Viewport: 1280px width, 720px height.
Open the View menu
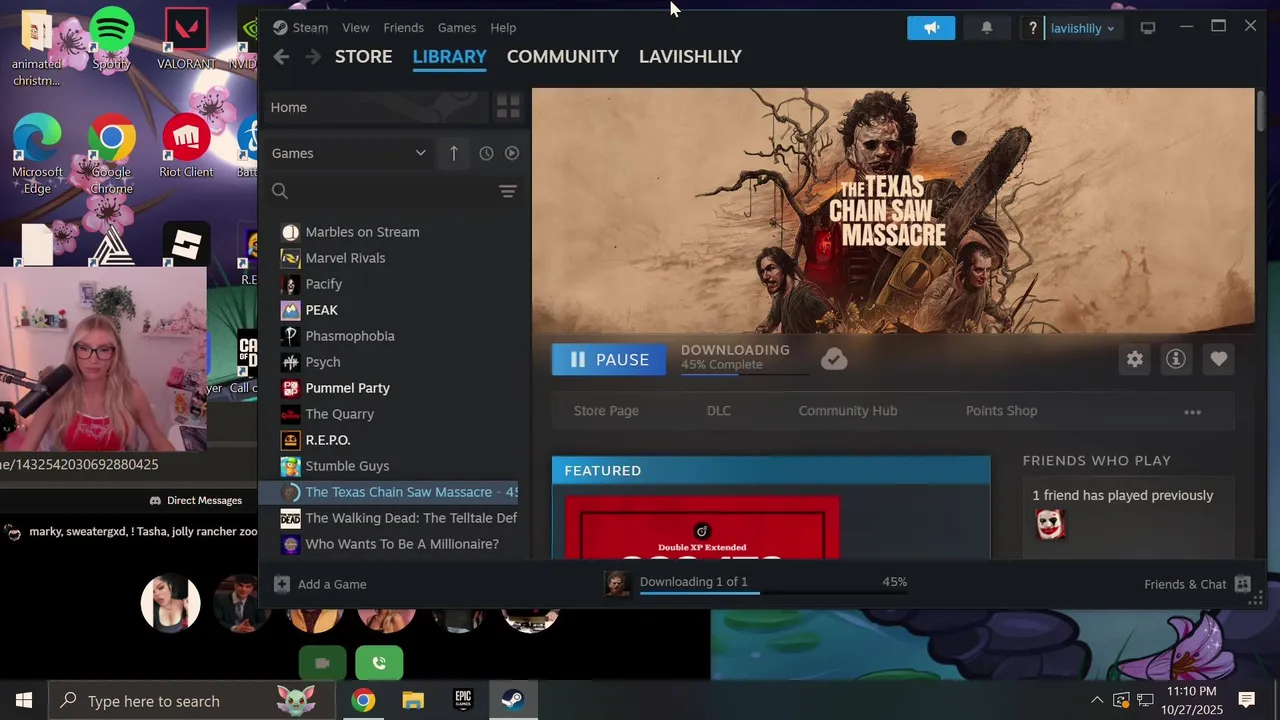click(355, 27)
